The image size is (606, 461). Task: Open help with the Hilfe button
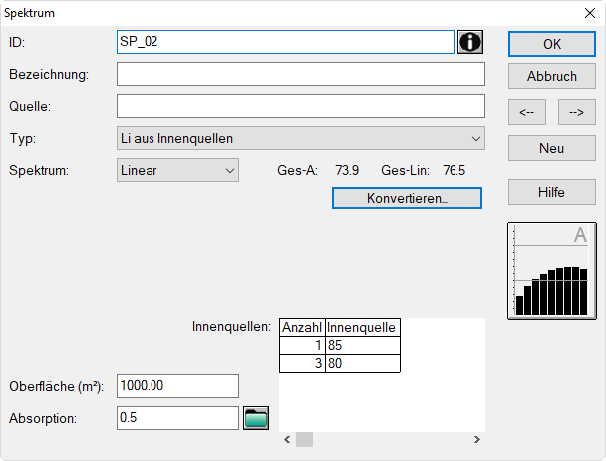[x=552, y=192]
